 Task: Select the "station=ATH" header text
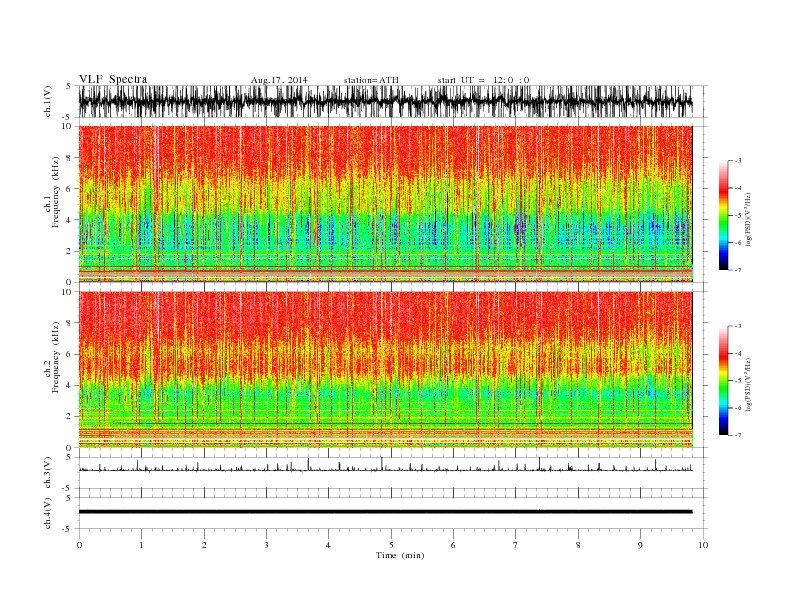click(x=371, y=80)
